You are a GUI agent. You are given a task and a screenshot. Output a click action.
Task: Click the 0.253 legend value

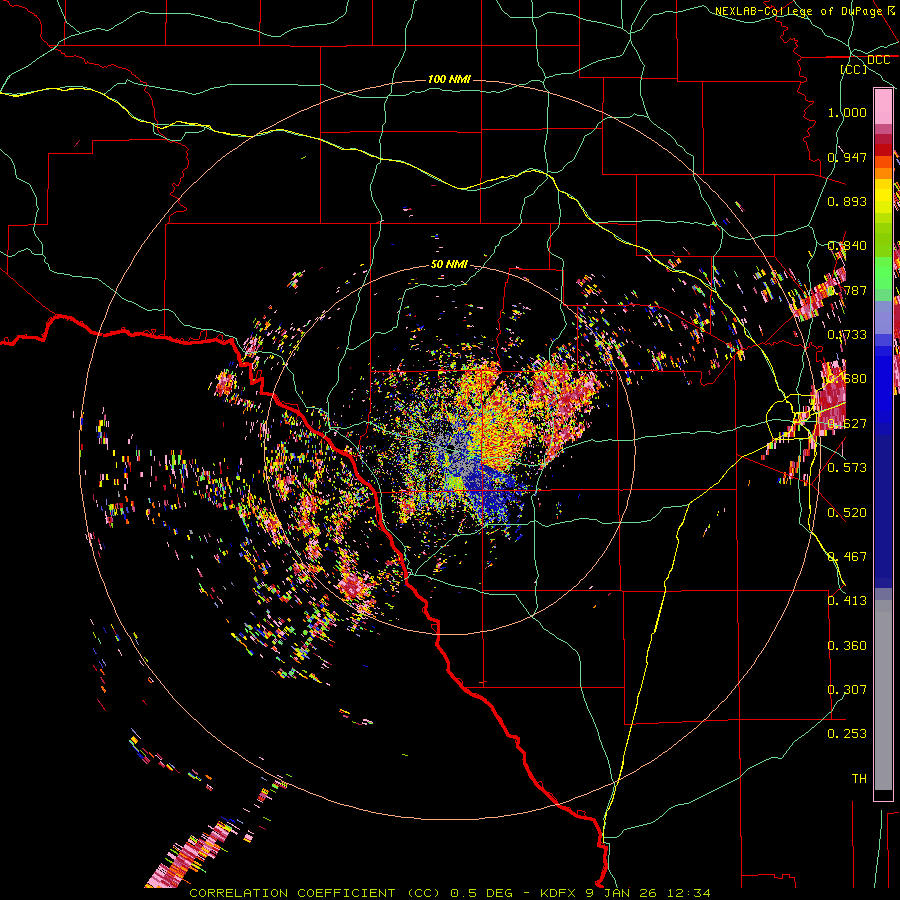(x=847, y=734)
